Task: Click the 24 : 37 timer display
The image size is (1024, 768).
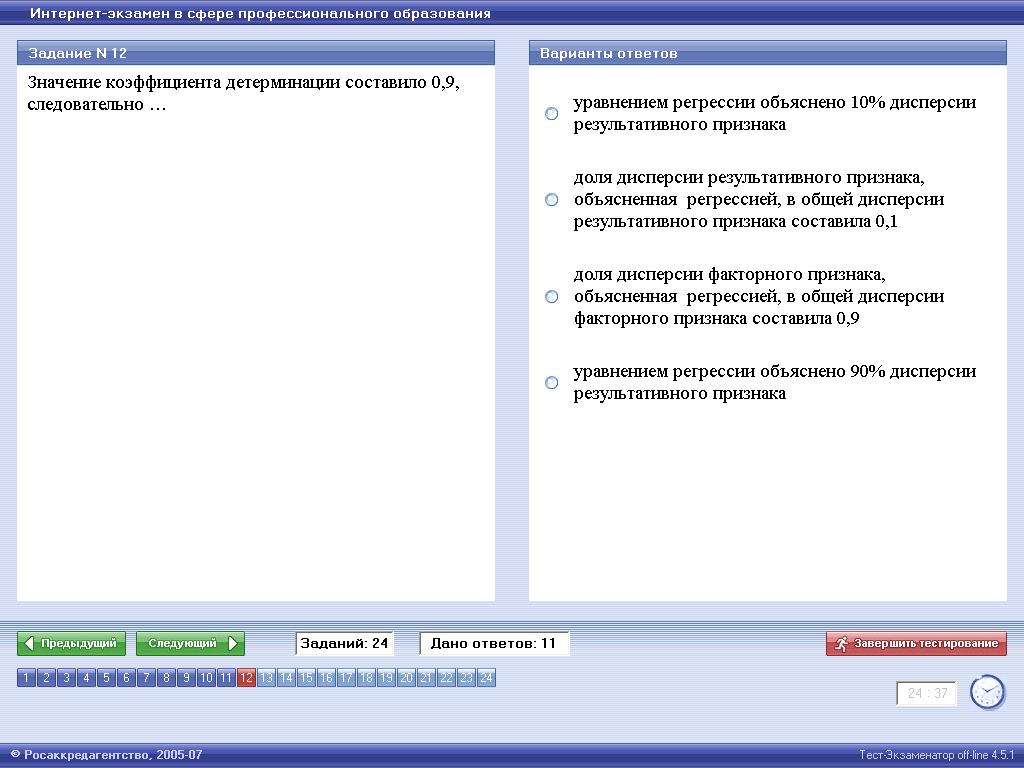Action: point(927,693)
